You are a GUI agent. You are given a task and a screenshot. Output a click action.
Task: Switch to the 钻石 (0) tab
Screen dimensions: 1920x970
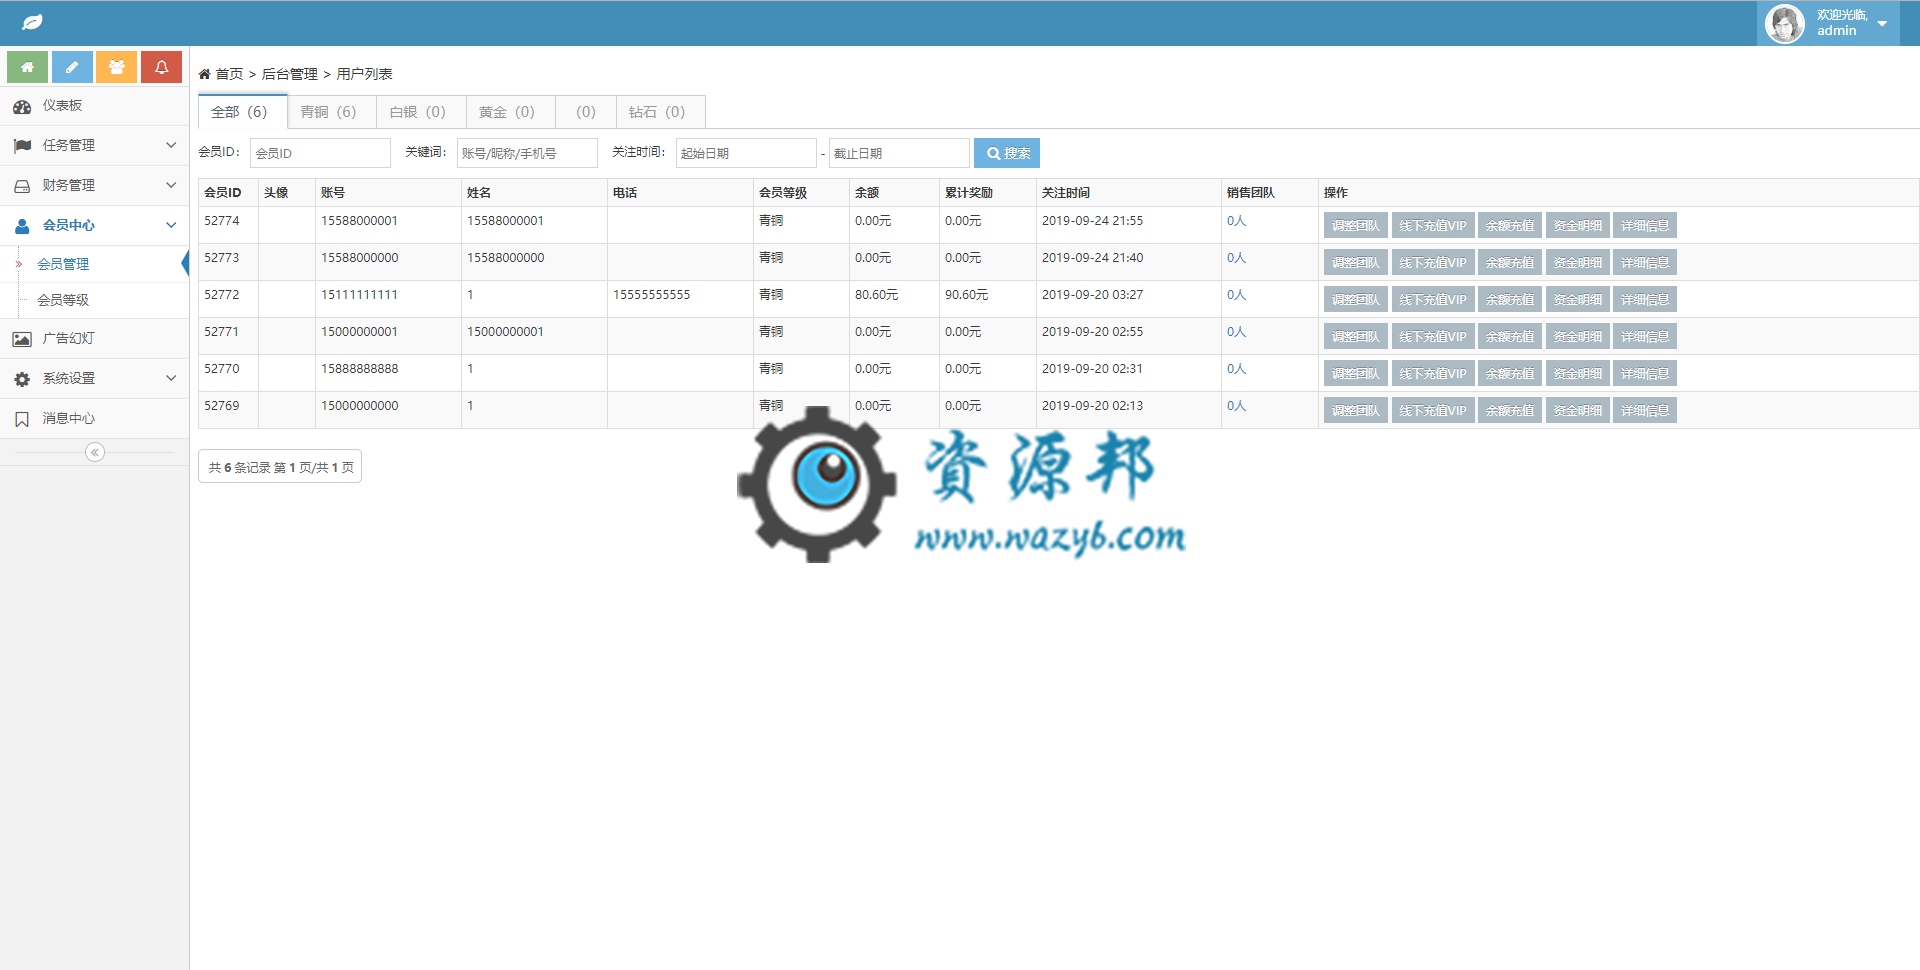(x=657, y=112)
